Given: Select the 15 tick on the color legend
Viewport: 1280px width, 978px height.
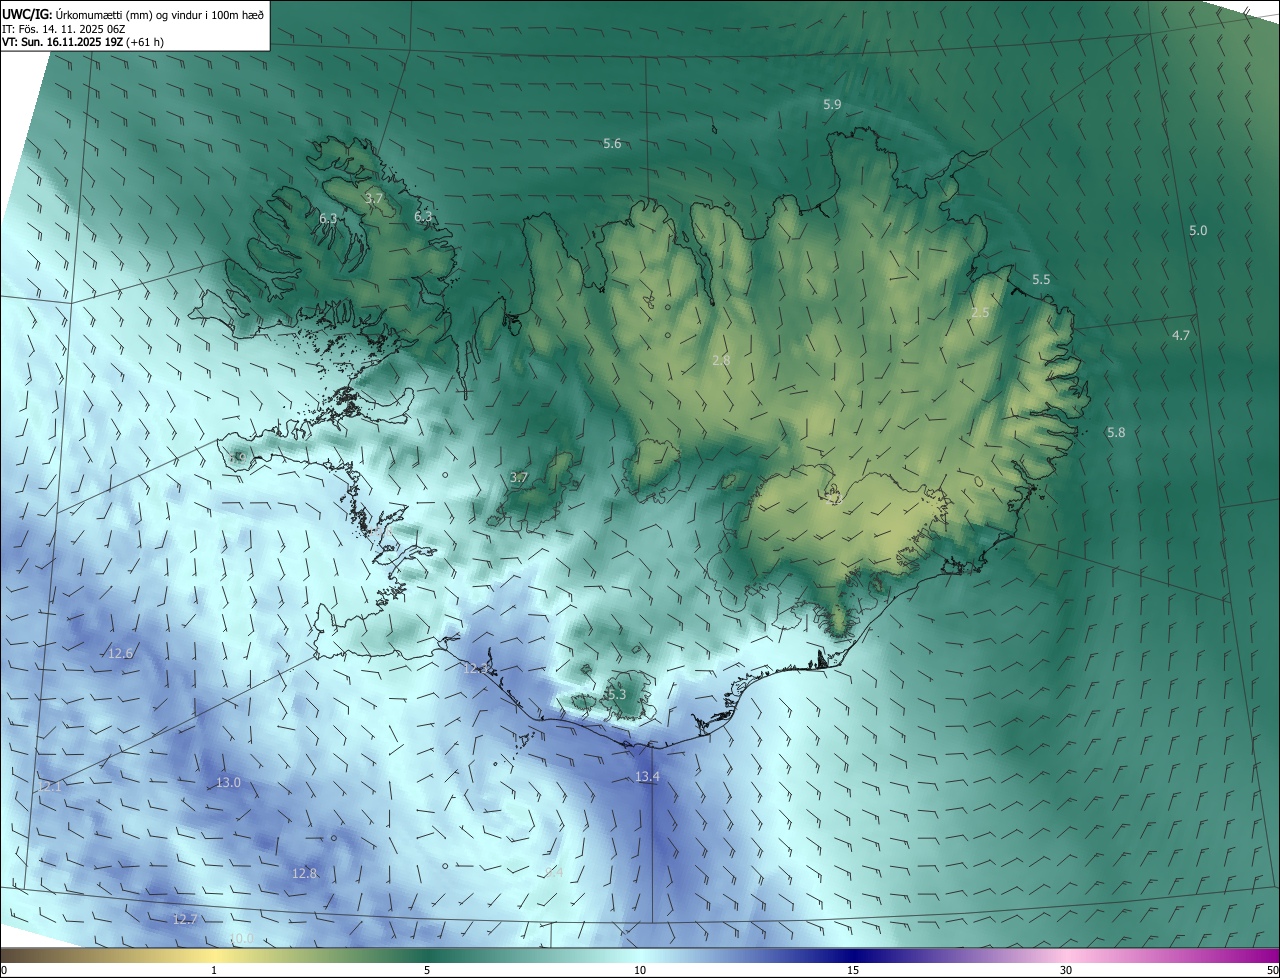Looking at the screenshot, I should pos(853,970).
